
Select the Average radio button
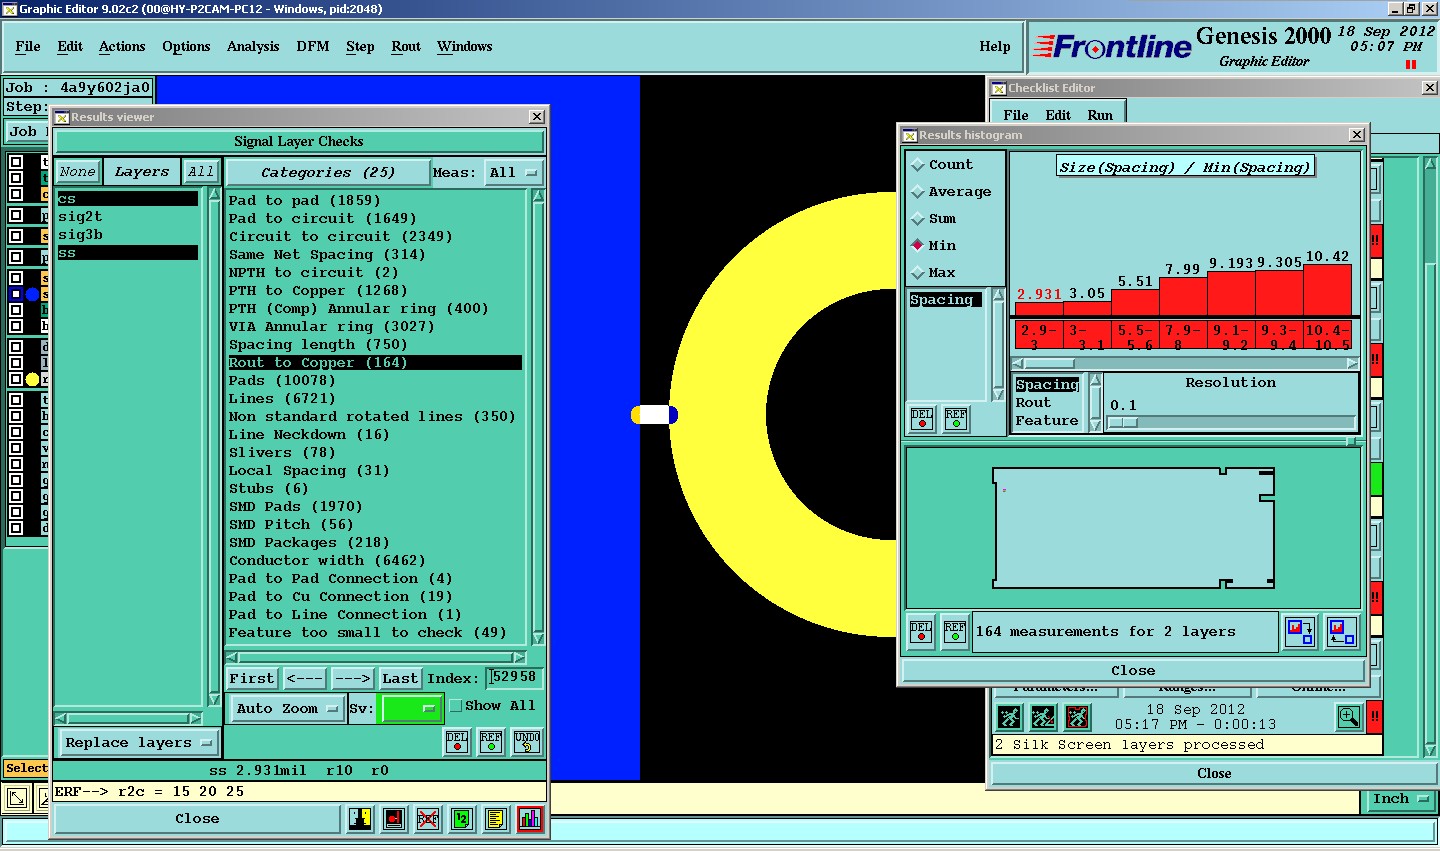[918, 192]
